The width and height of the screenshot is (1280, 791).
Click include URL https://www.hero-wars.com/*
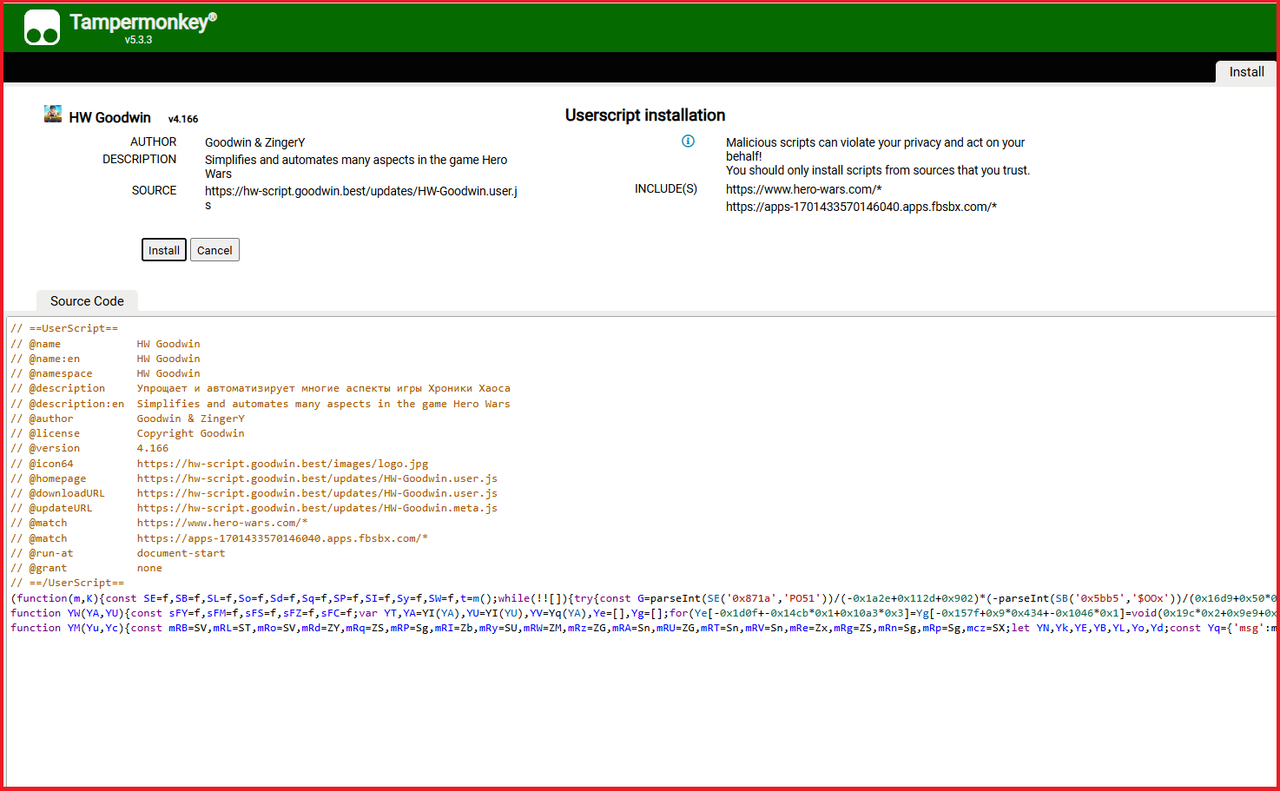(804, 189)
